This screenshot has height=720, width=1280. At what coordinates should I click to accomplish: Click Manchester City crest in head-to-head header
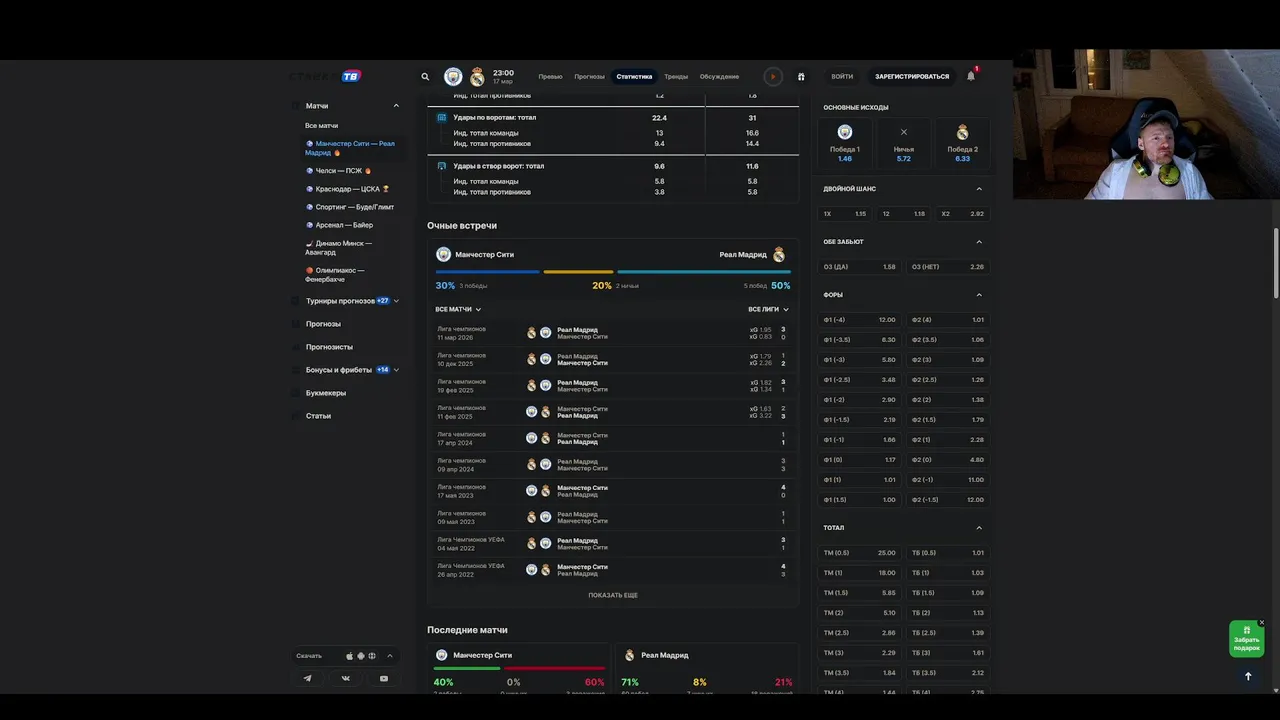(443, 254)
